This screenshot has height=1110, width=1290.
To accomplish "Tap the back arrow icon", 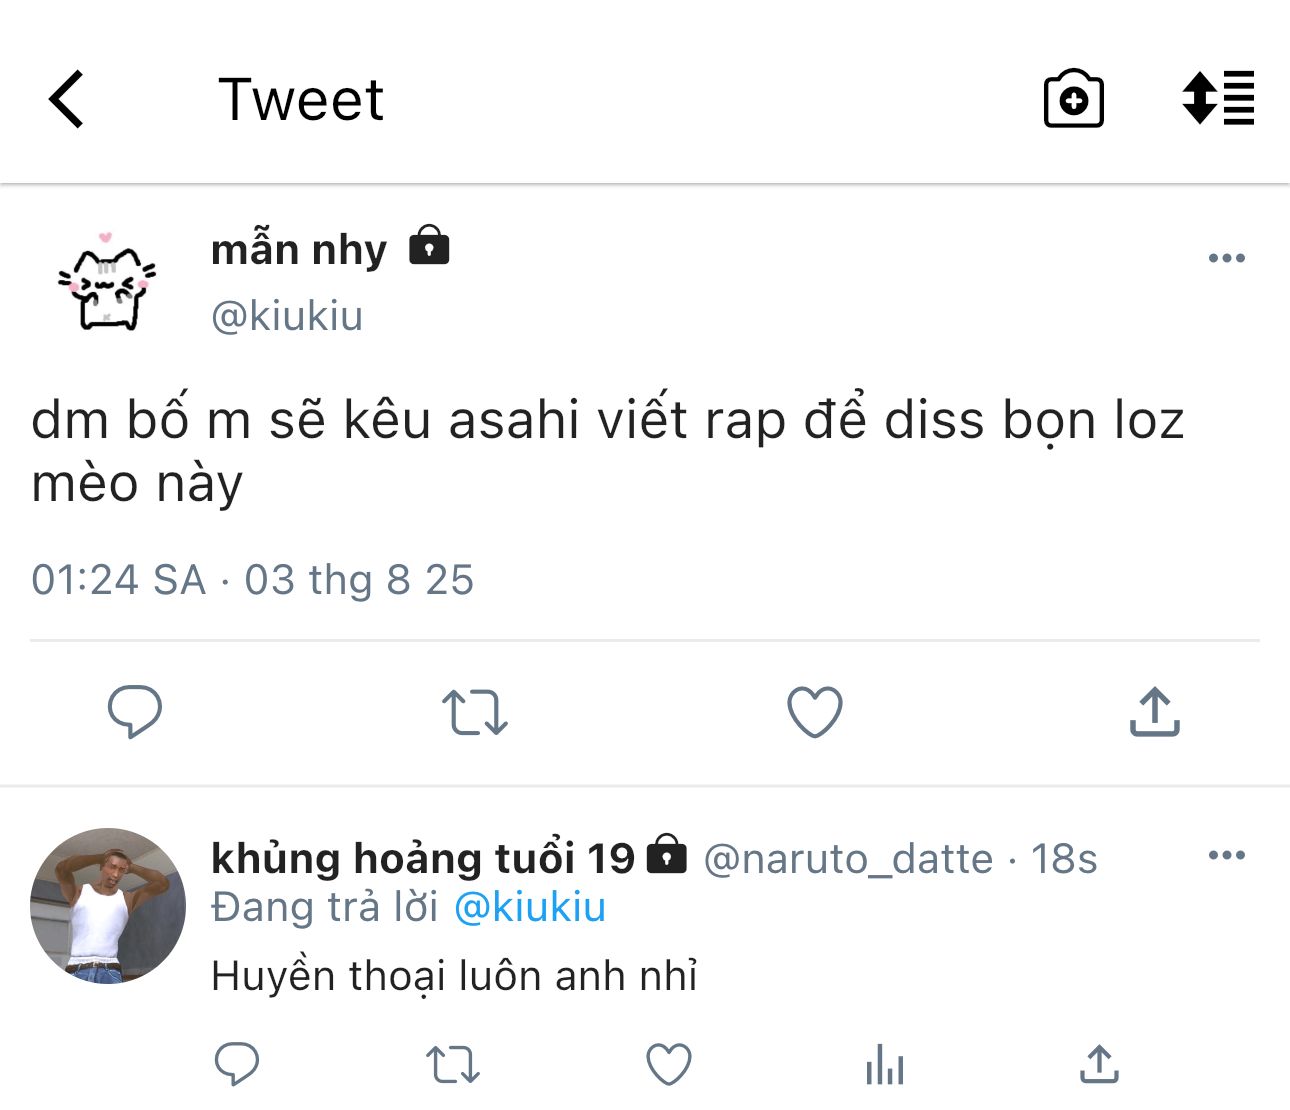I will click(67, 99).
